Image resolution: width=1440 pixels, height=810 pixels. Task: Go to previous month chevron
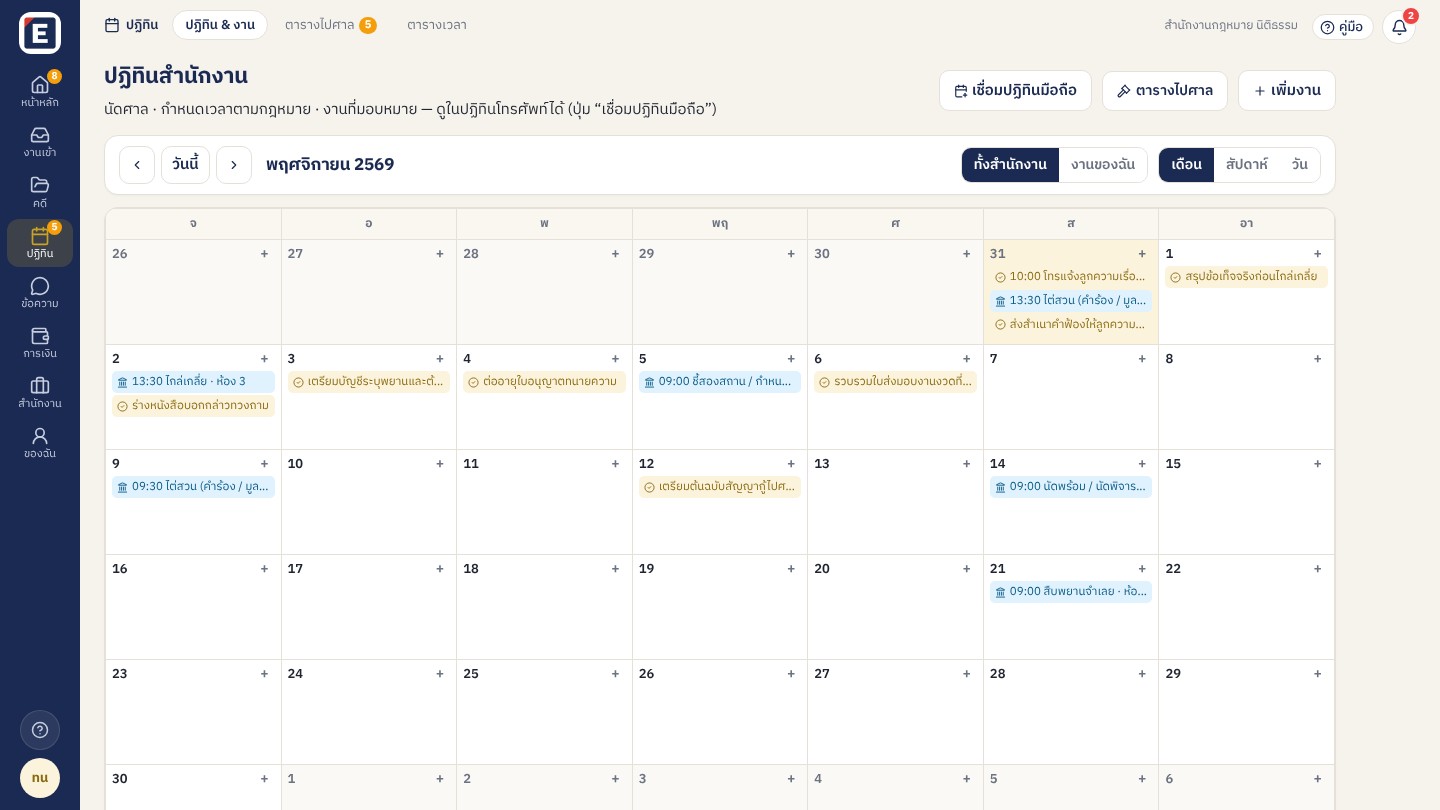pos(137,165)
